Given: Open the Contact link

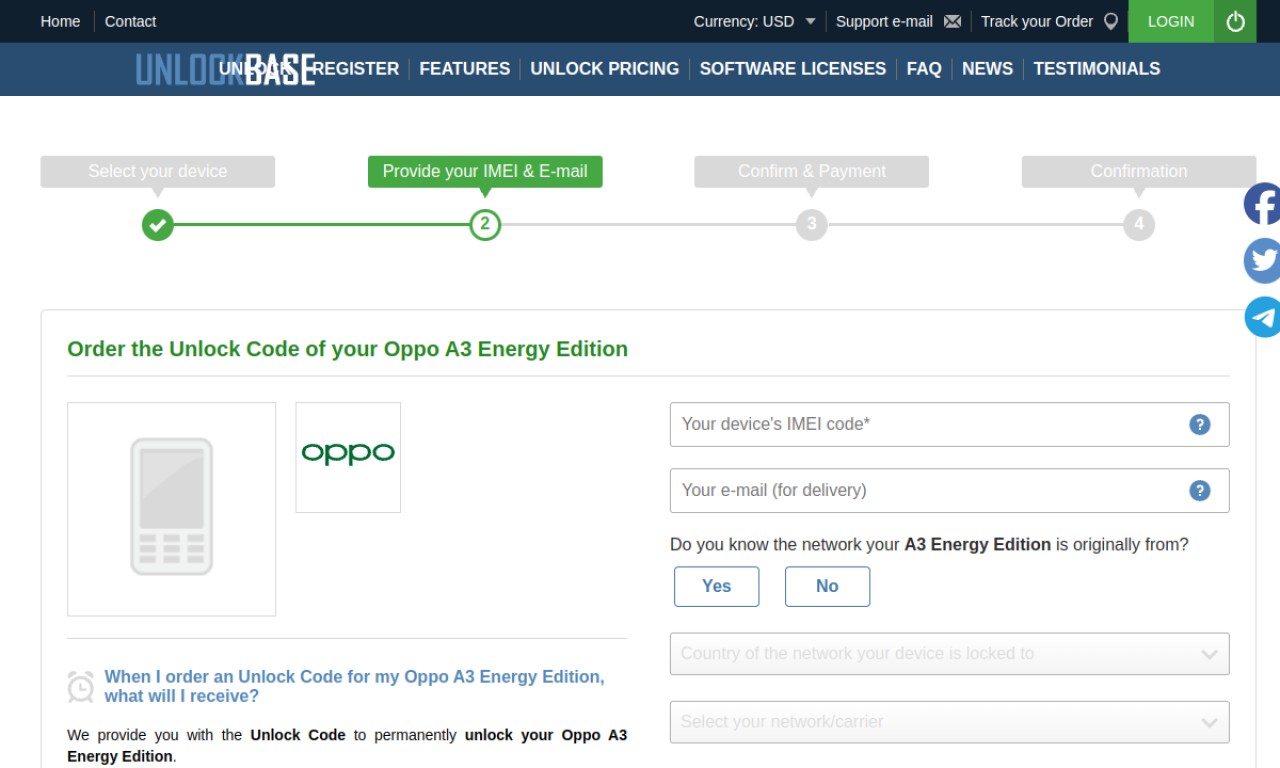Looking at the screenshot, I should point(130,21).
